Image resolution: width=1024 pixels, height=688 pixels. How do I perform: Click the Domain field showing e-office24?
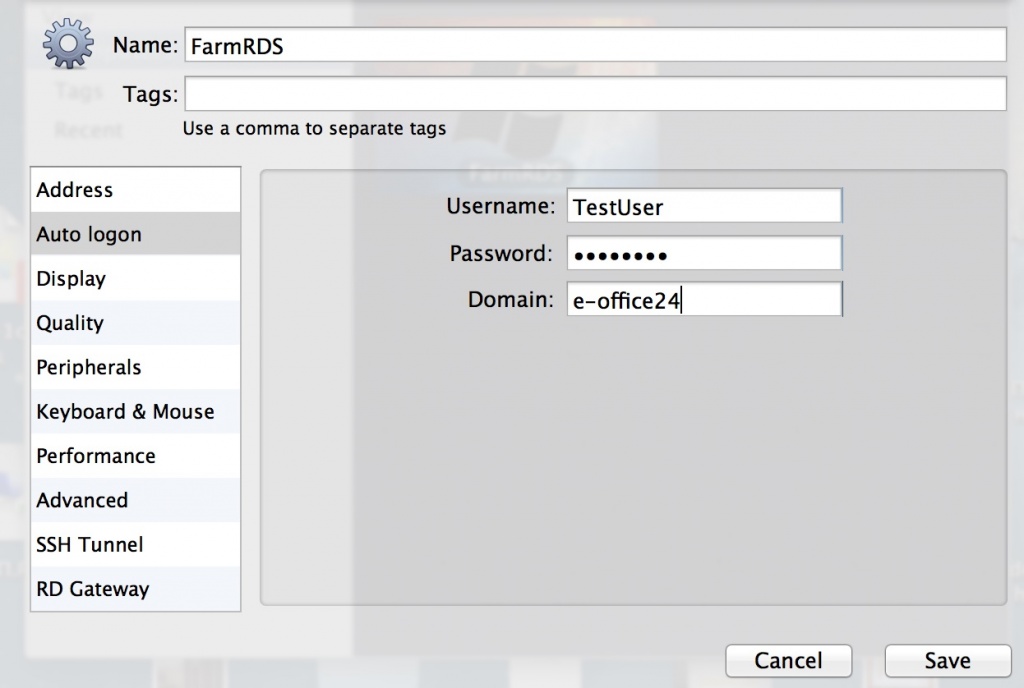(x=705, y=299)
